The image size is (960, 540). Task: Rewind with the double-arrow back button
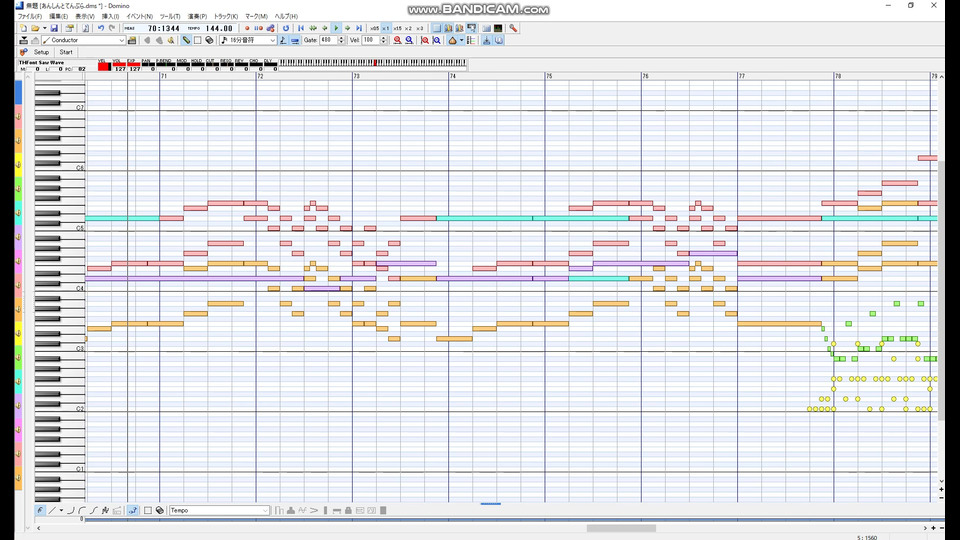coord(313,28)
